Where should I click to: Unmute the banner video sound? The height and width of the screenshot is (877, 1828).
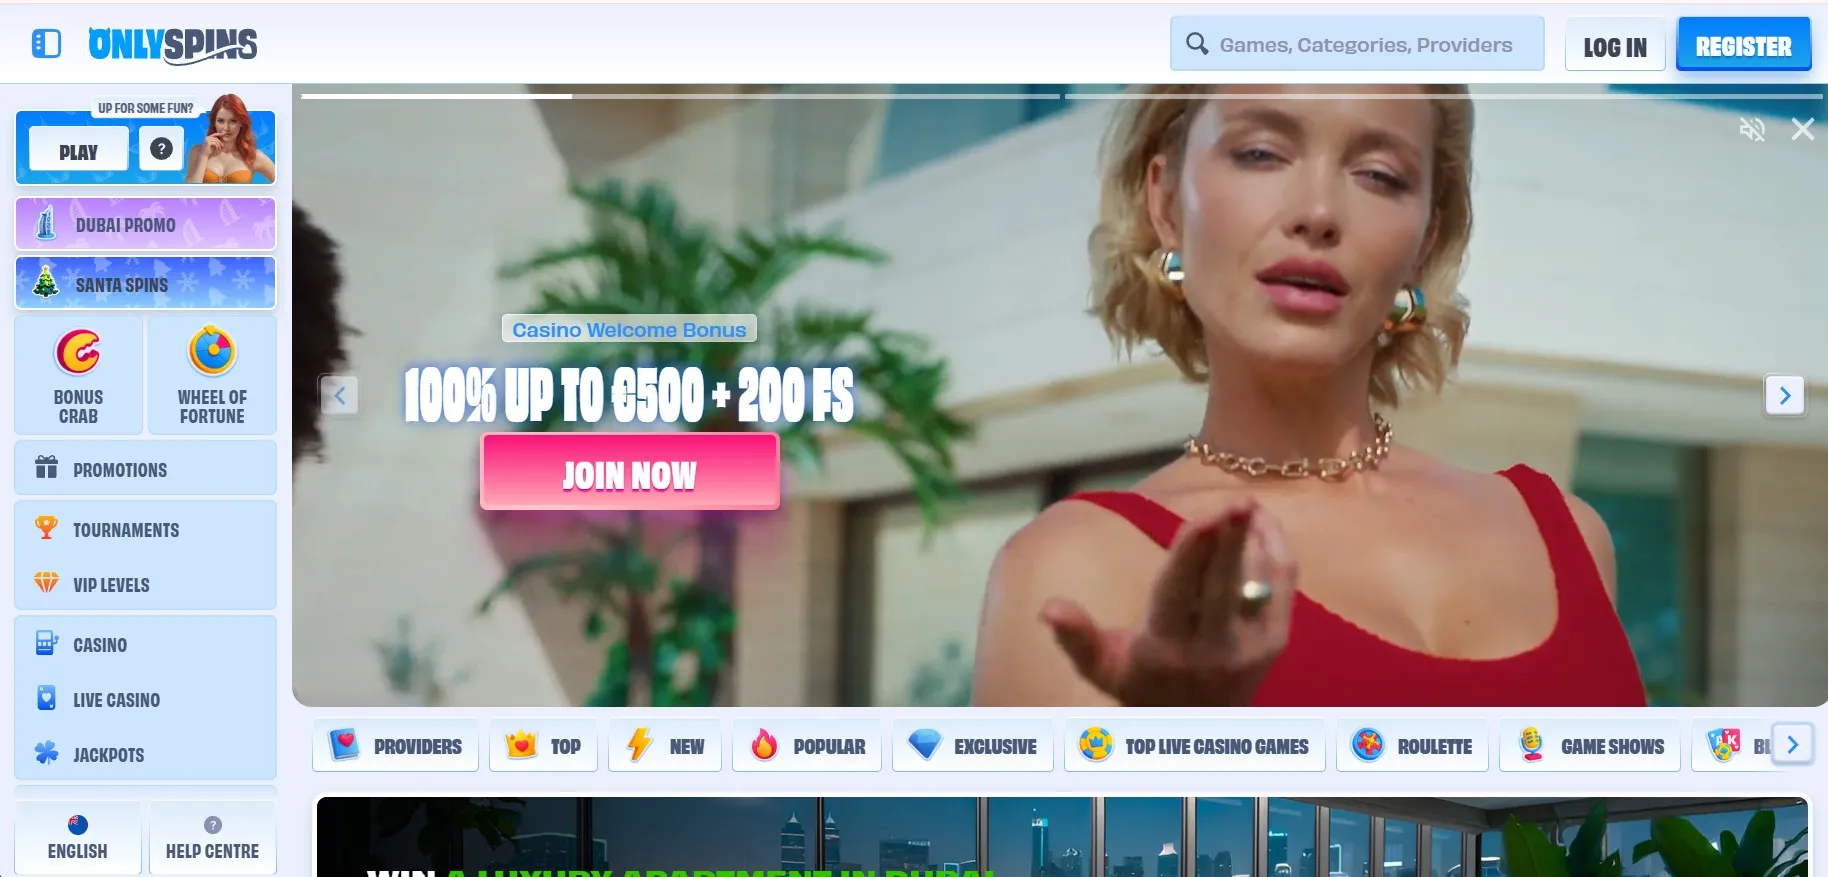tap(1752, 129)
